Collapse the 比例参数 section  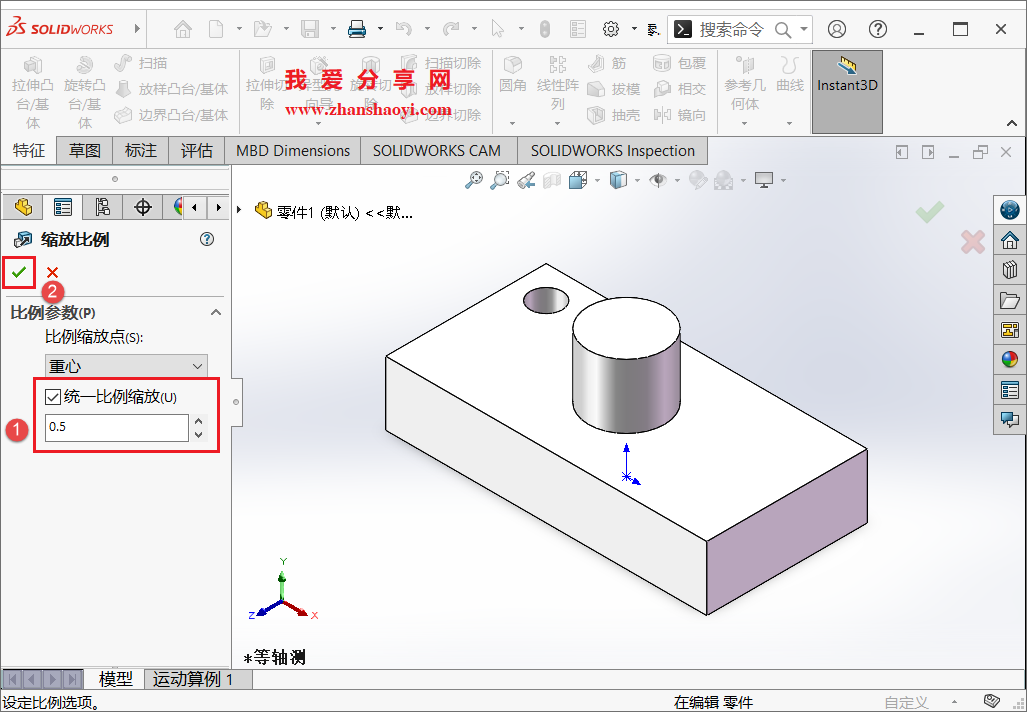(x=215, y=312)
